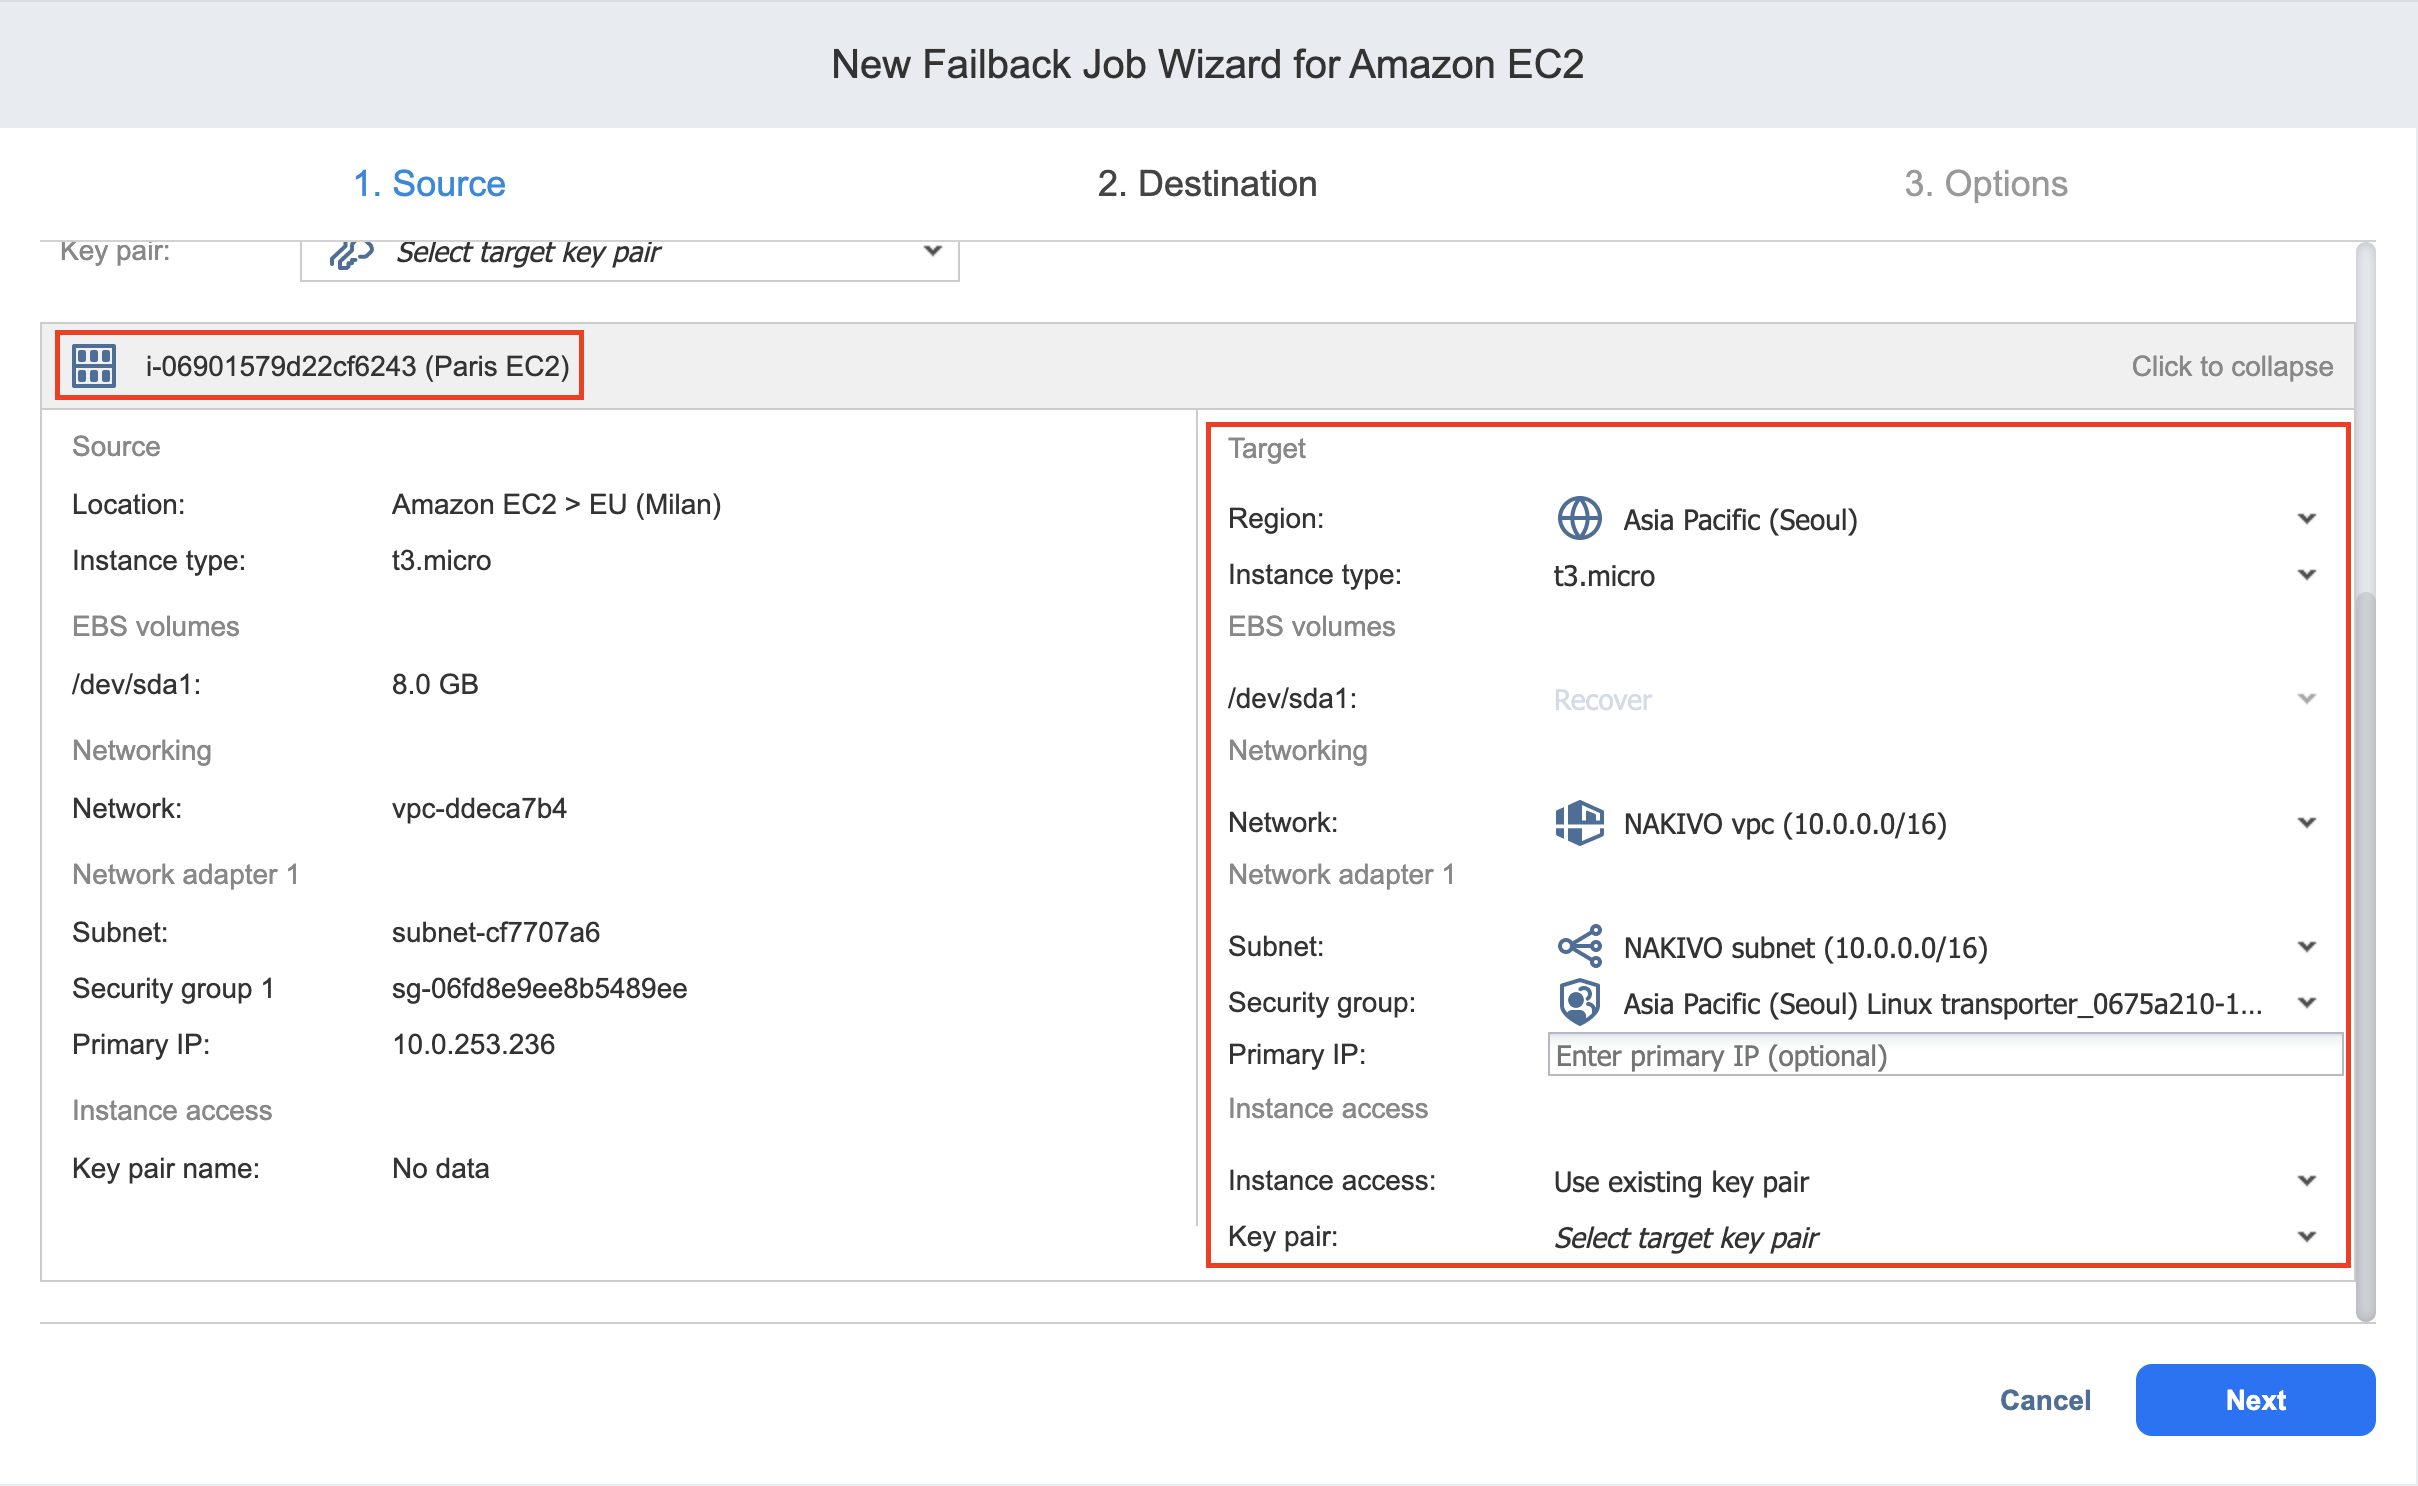Expand the Subnet dropdown chevron

(x=2306, y=947)
